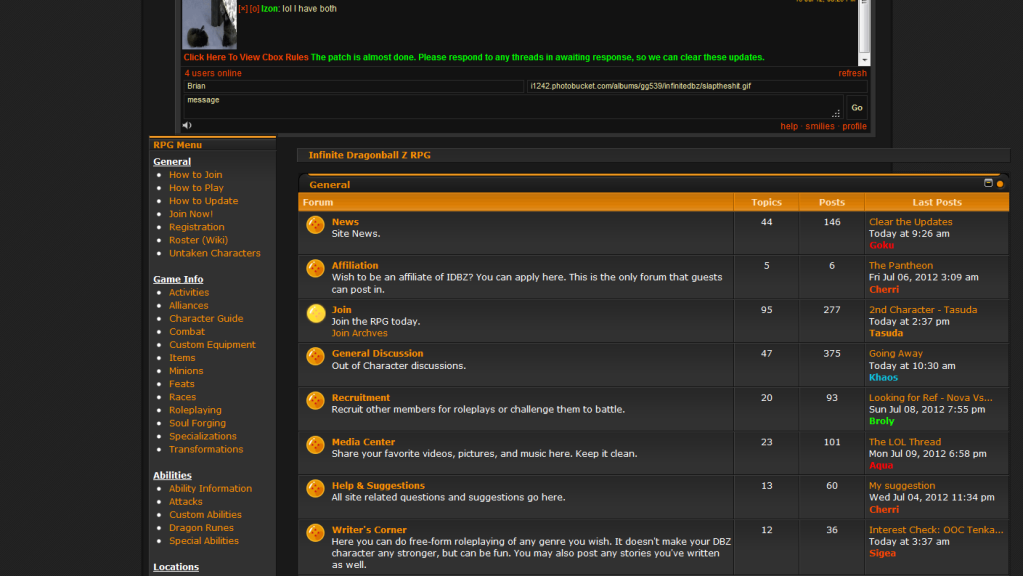The image size is (1023, 576).
Task: Open Character Guide in the sidebar
Action: coord(206,318)
